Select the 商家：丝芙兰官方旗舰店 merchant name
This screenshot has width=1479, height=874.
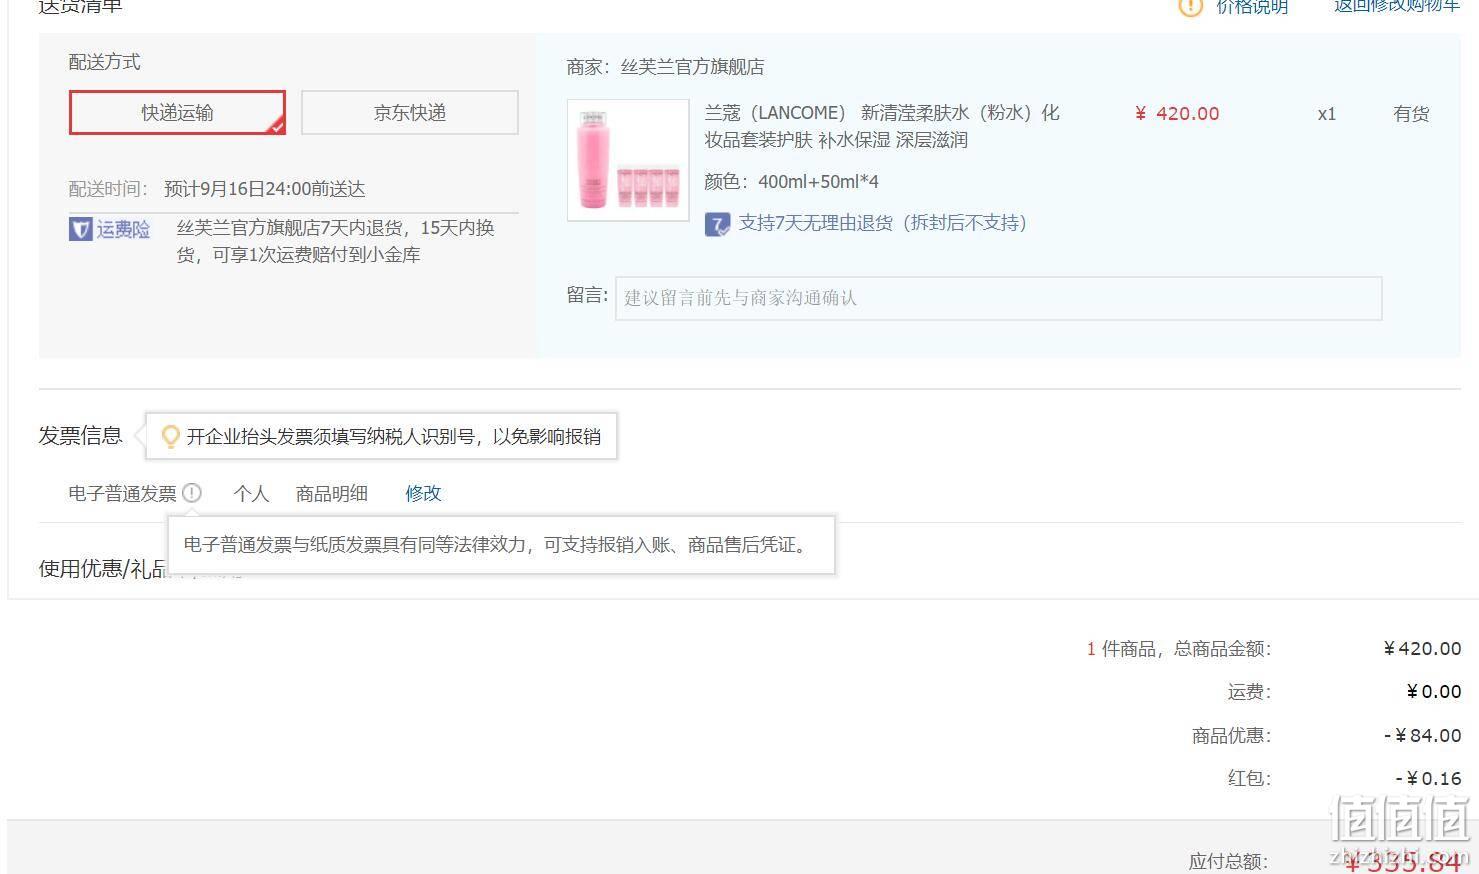665,67
